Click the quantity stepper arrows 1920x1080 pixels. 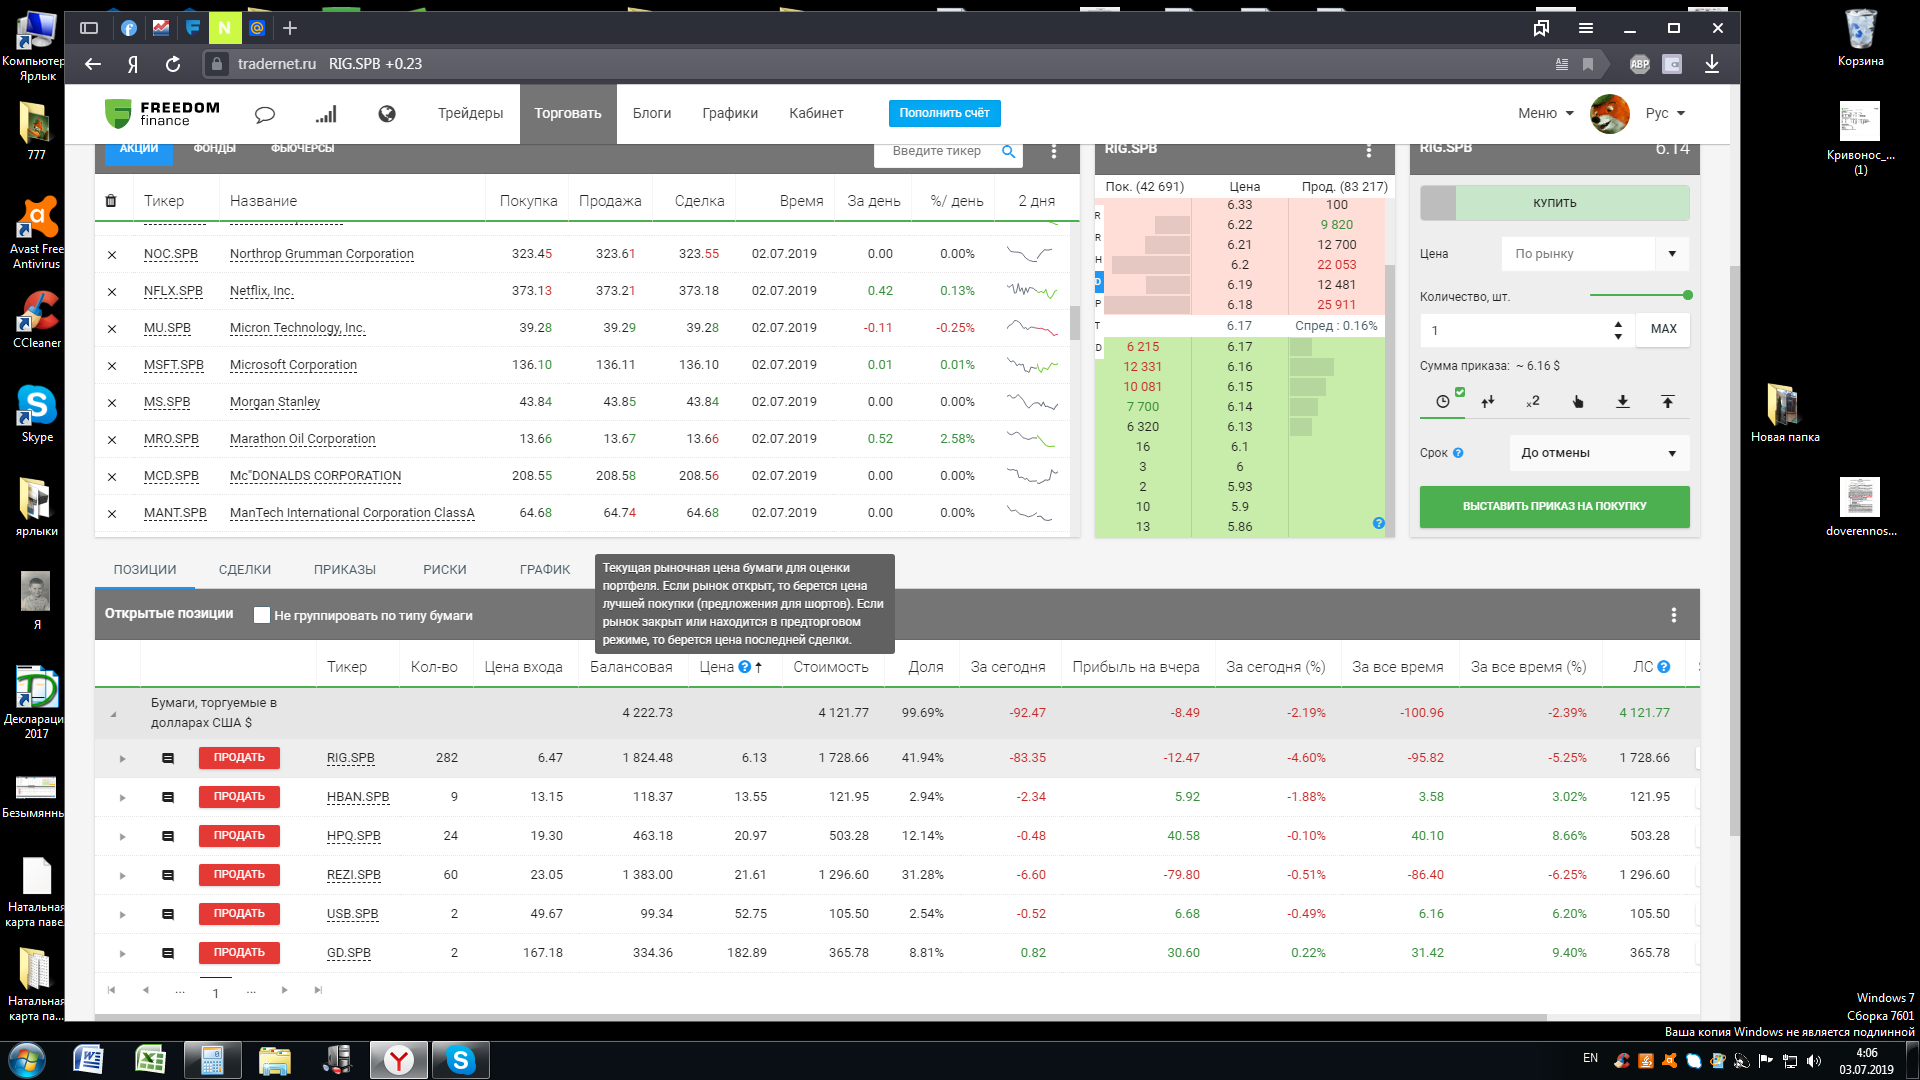1618,330
